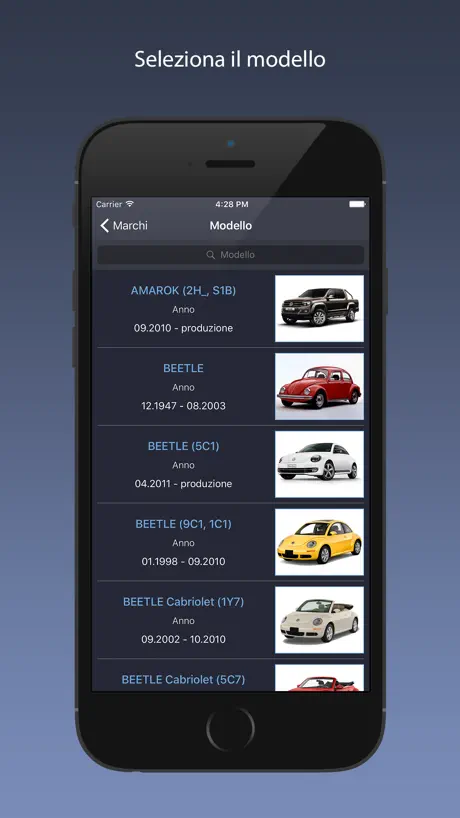Tap the Carrier label in status bar
The height and width of the screenshot is (818, 460).
[x=109, y=204]
